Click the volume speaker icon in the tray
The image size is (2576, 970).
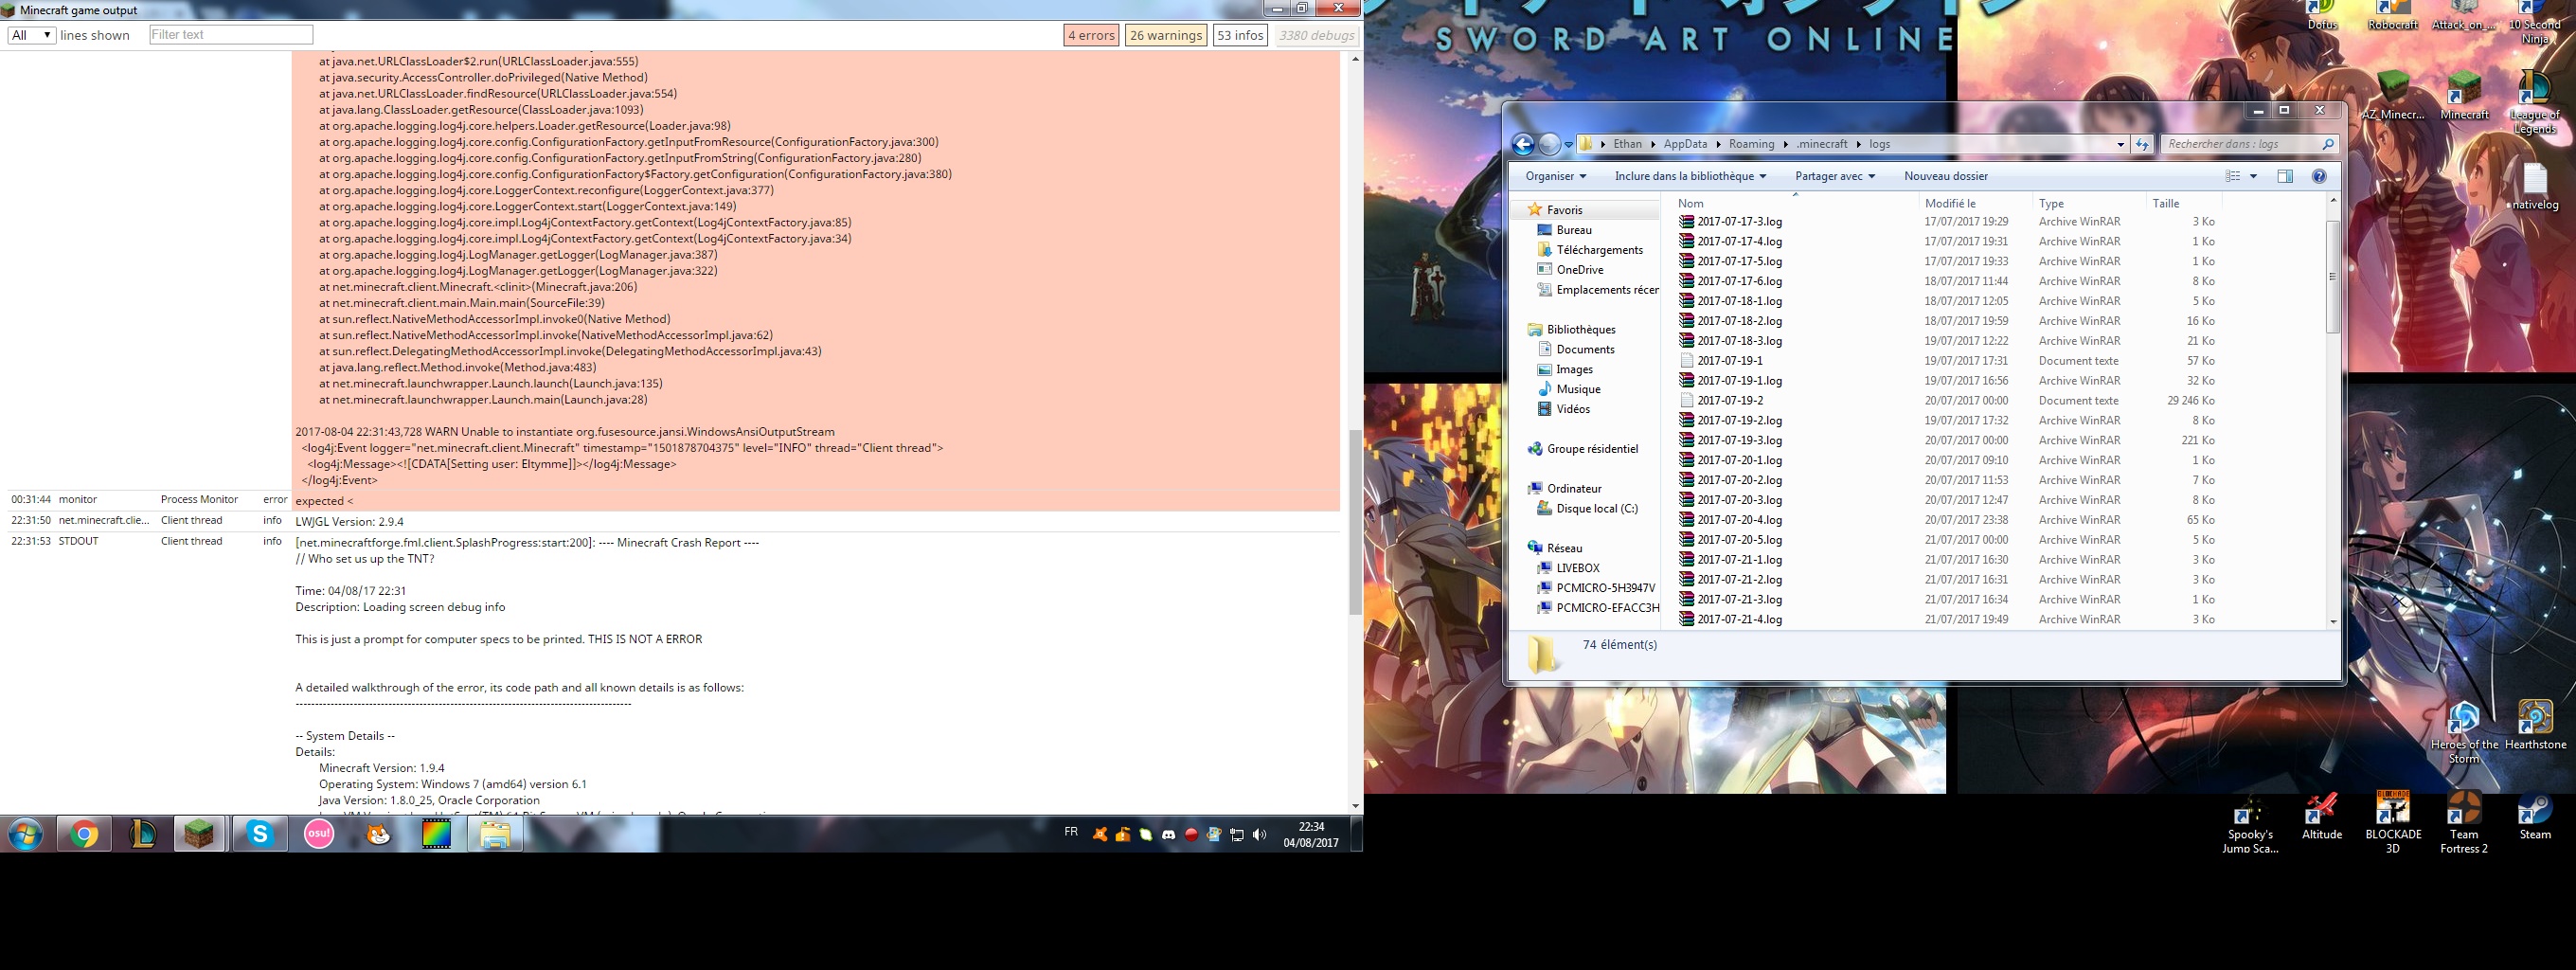point(1259,834)
